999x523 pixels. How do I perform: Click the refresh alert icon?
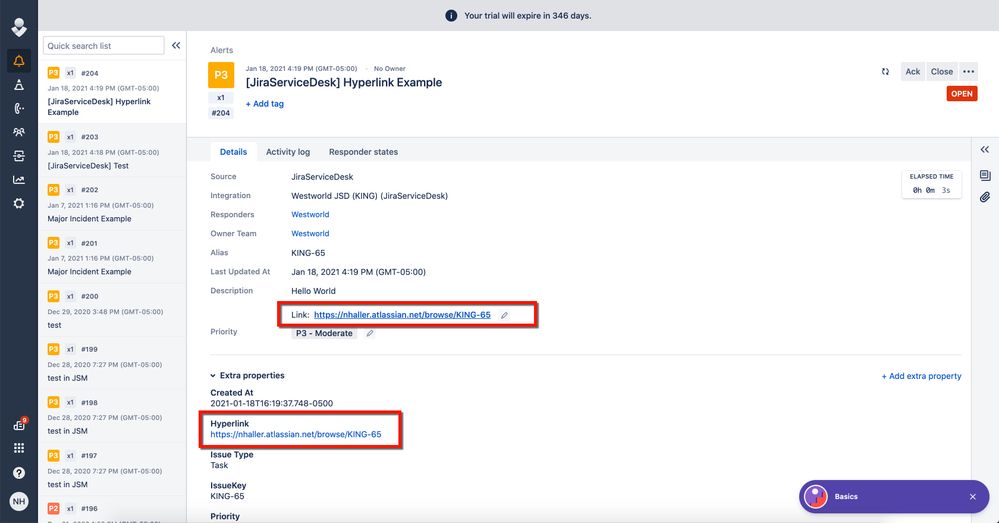pos(885,71)
